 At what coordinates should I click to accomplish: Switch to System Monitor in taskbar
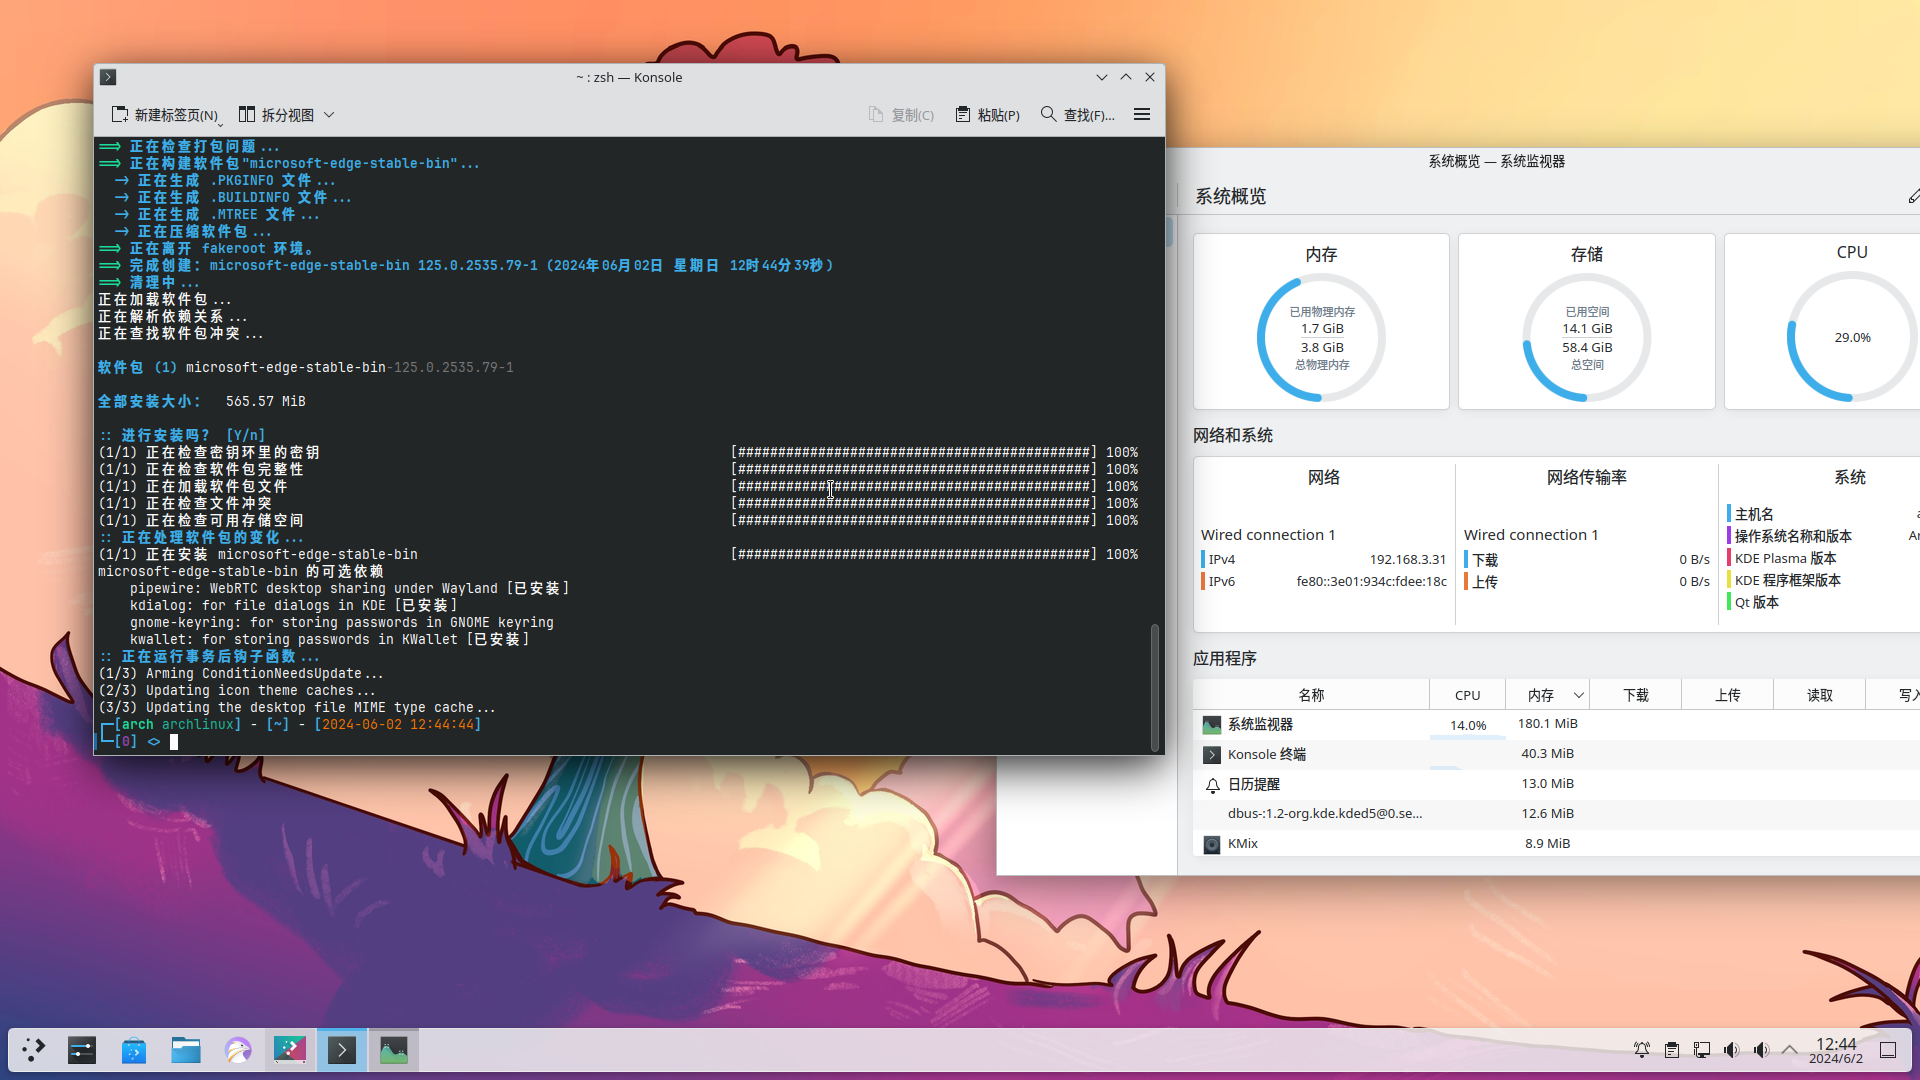(x=394, y=1050)
